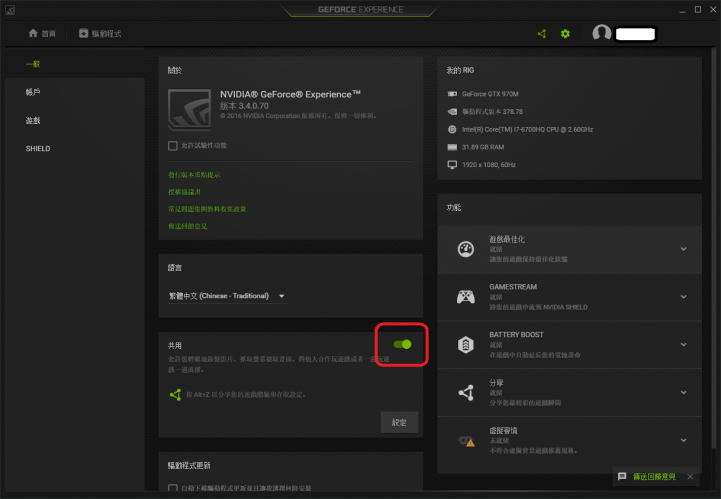Open the 驅動程式 drivers tab
The width and height of the screenshot is (721, 499).
point(100,34)
